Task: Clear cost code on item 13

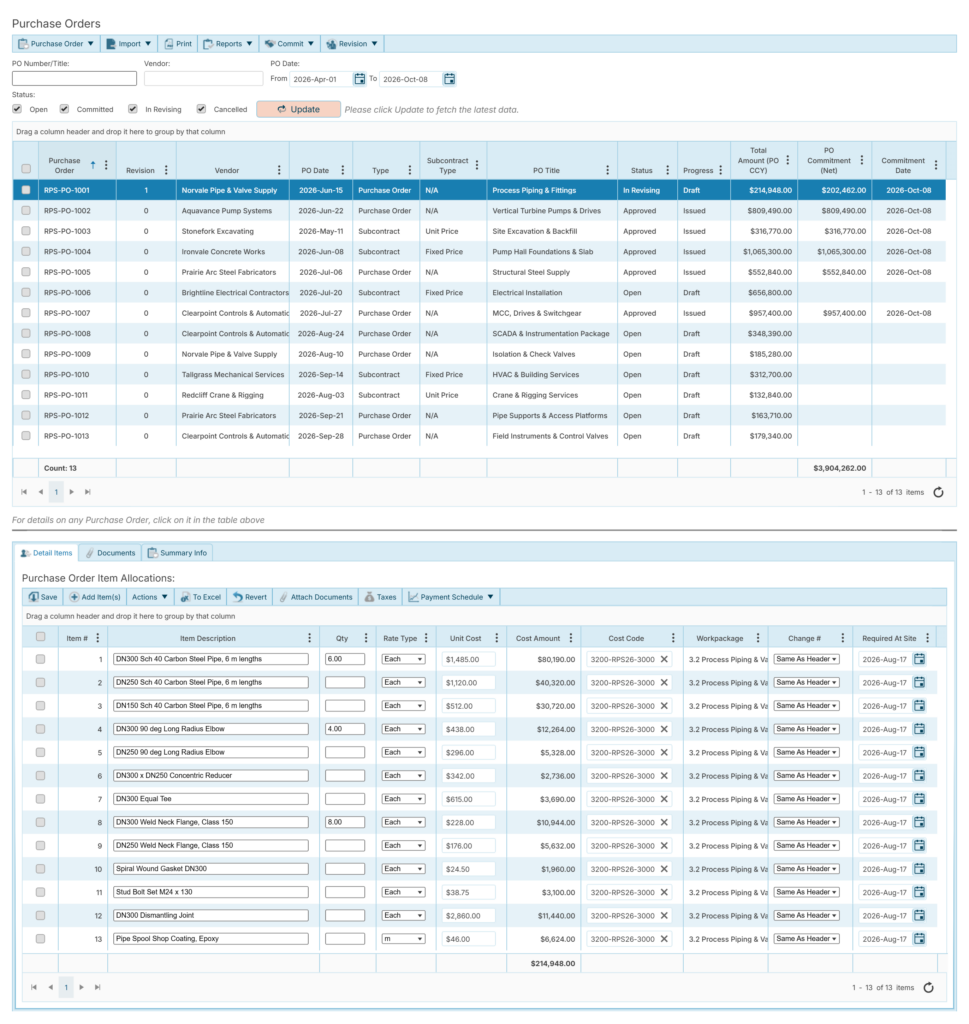Action: pos(664,939)
